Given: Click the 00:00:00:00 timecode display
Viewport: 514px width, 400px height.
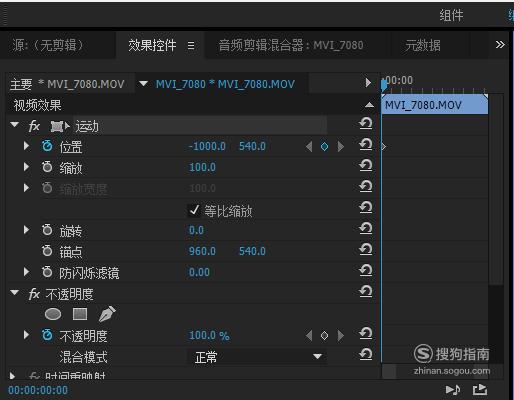Looking at the screenshot, I should click(38, 390).
